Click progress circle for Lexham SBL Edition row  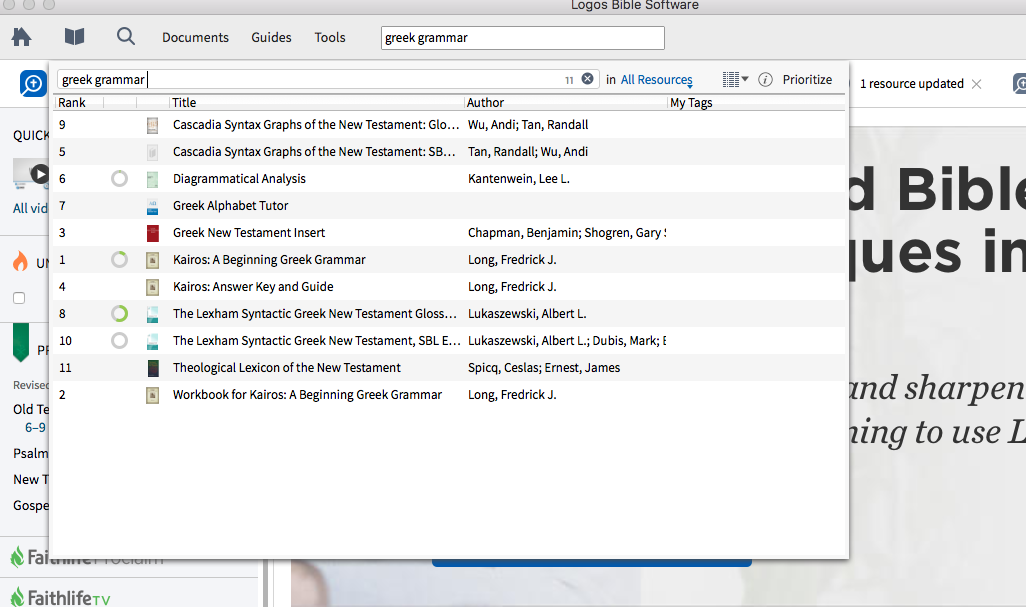[119, 341]
